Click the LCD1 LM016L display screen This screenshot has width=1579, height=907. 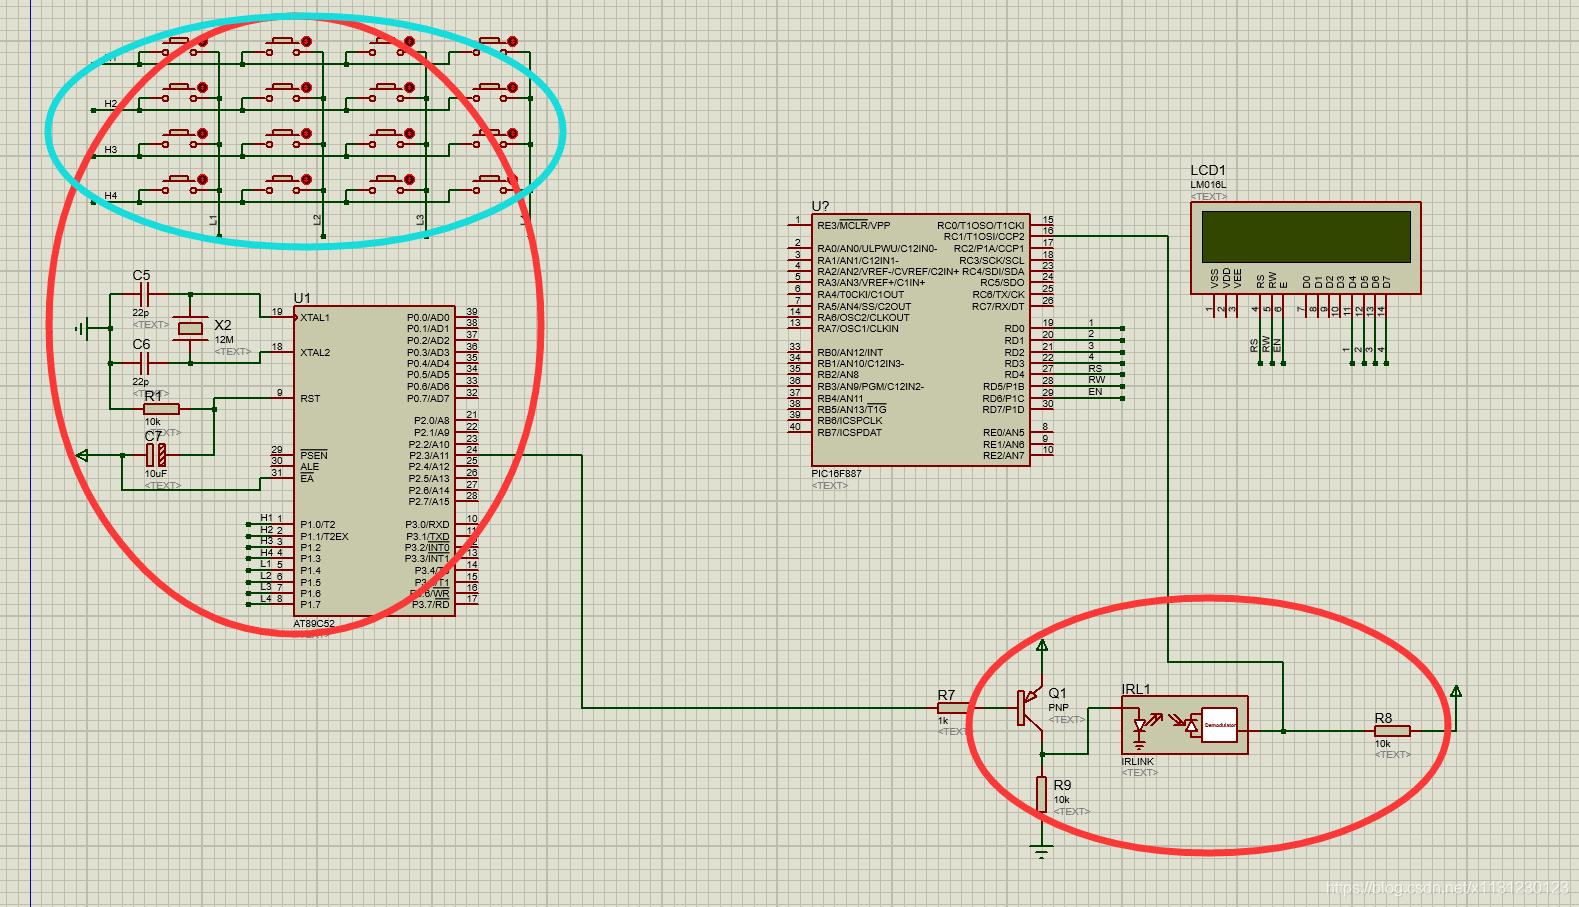pyautogui.click(x=1305, y=236)
